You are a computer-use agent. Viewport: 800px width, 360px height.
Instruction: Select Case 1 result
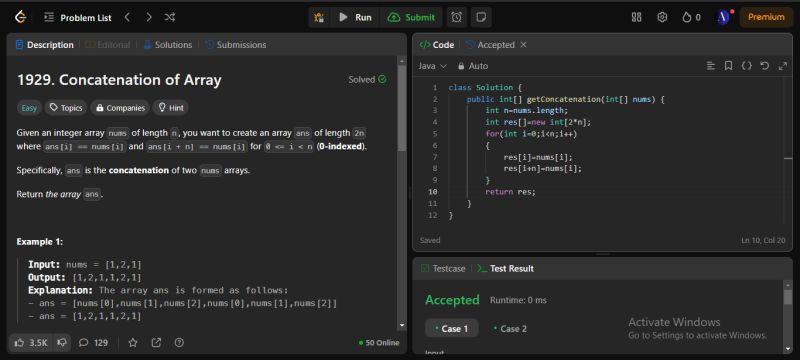(452, 328)
